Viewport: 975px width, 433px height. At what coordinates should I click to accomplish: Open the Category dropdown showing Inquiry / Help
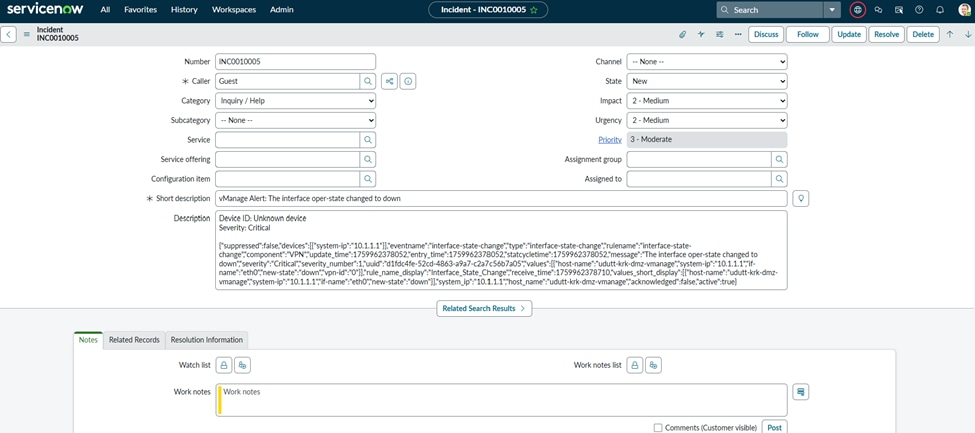click(295, 101)
